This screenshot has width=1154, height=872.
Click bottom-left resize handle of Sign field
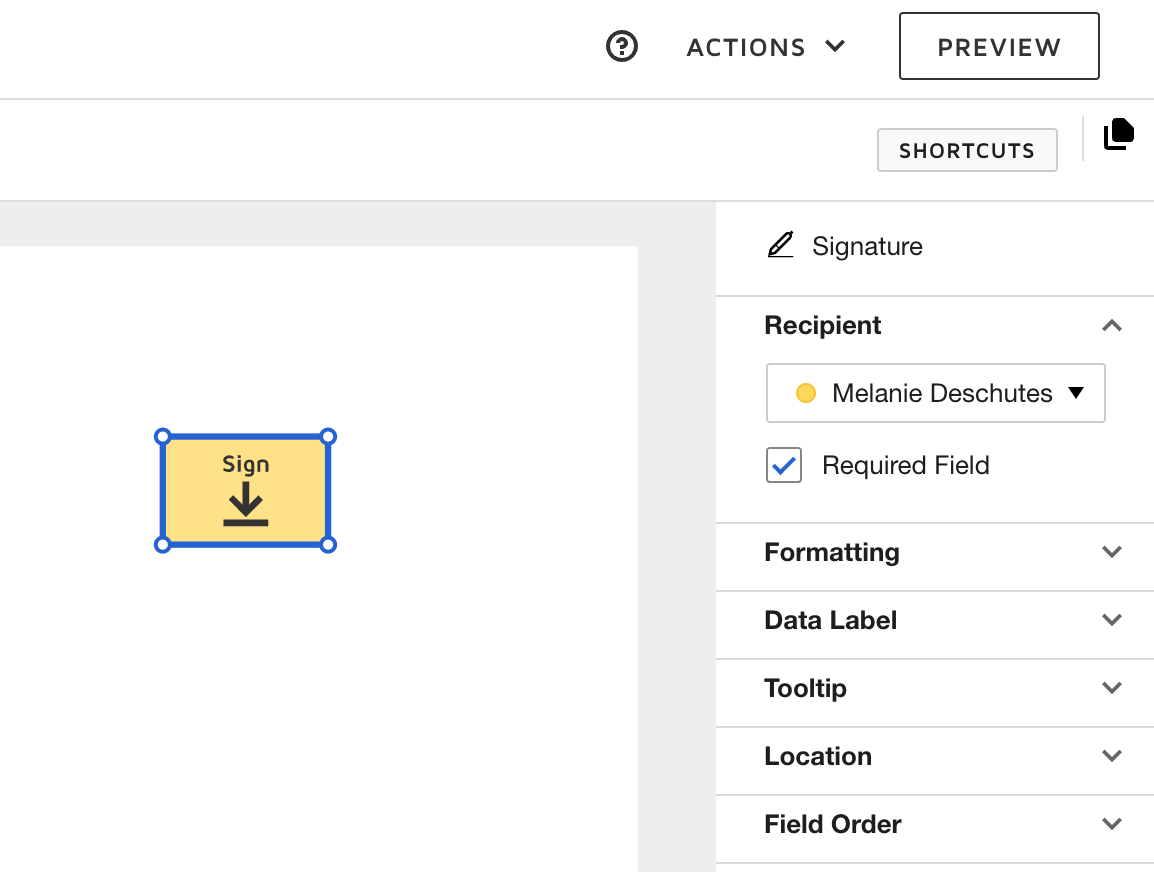pos(163,544)
